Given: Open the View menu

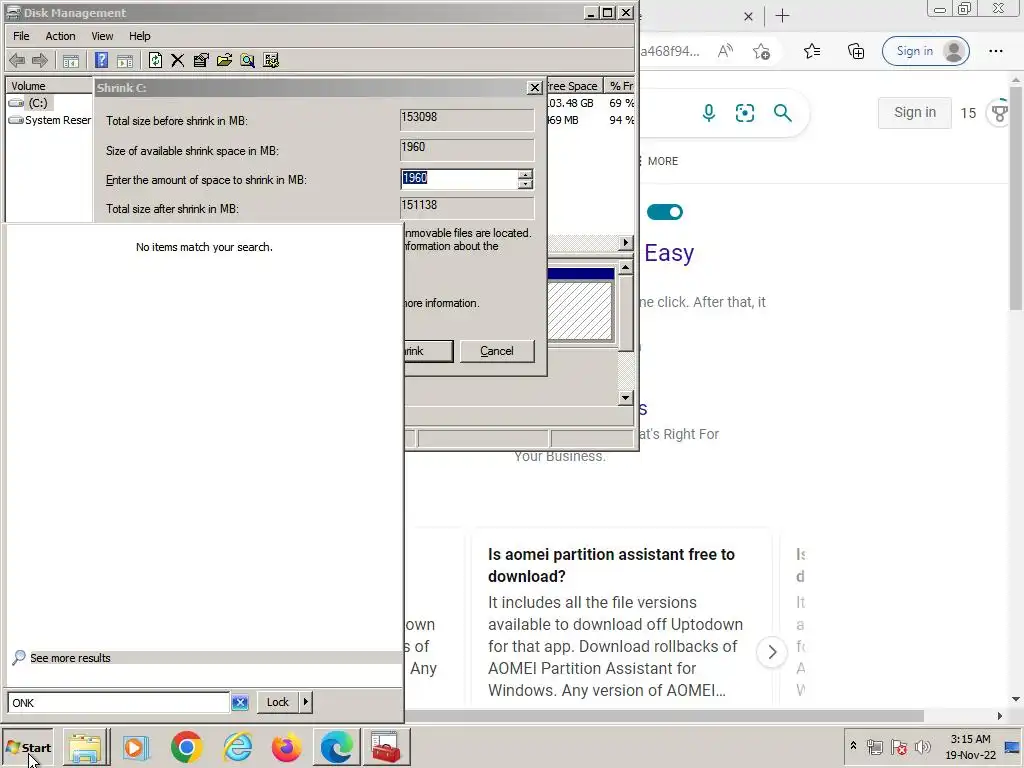Looking at the screenshot, I should (102, 36).
